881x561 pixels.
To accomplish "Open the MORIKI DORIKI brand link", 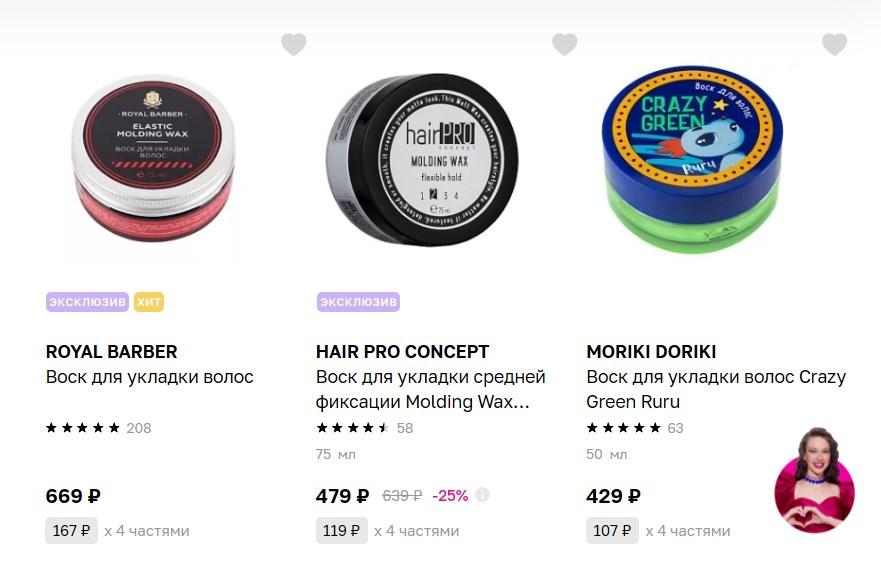I will pyautogui.click(x=651, y=352).
